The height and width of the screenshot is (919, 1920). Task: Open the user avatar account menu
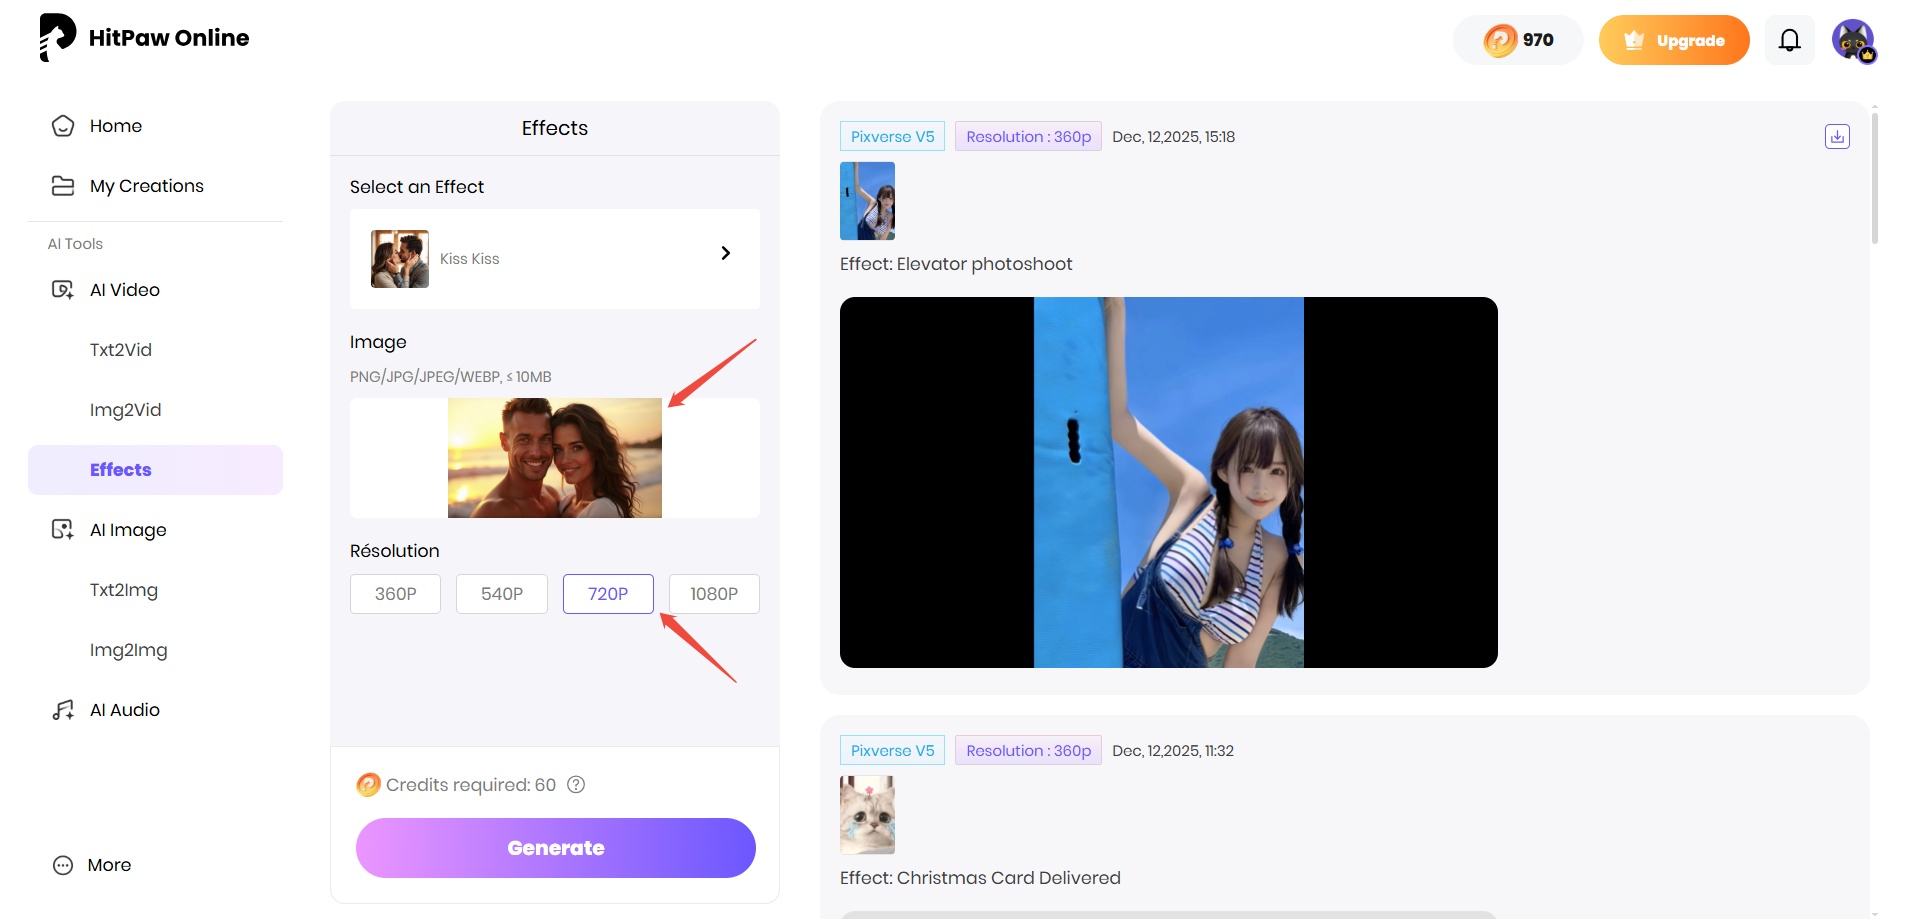[1854, 40]
